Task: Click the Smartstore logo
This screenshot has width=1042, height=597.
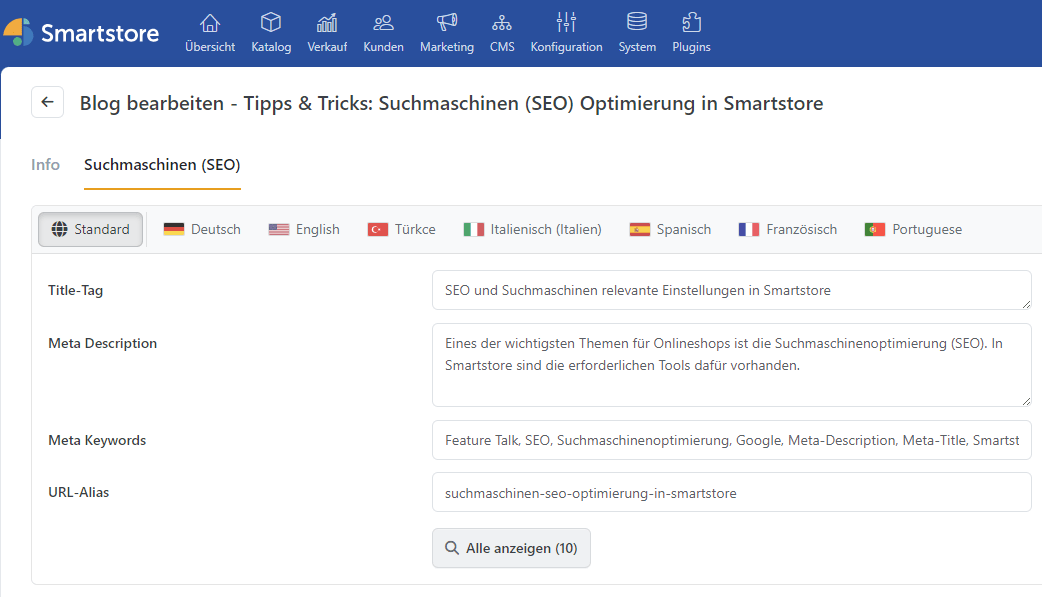Action: tap(81, 33)
